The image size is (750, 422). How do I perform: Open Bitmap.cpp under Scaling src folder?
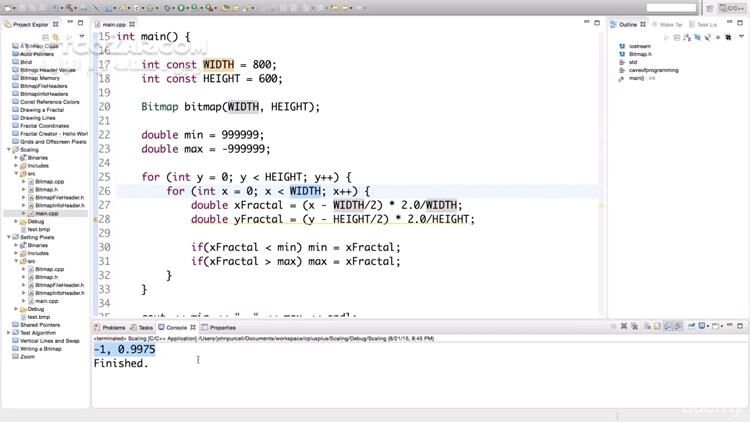[49, 181]
